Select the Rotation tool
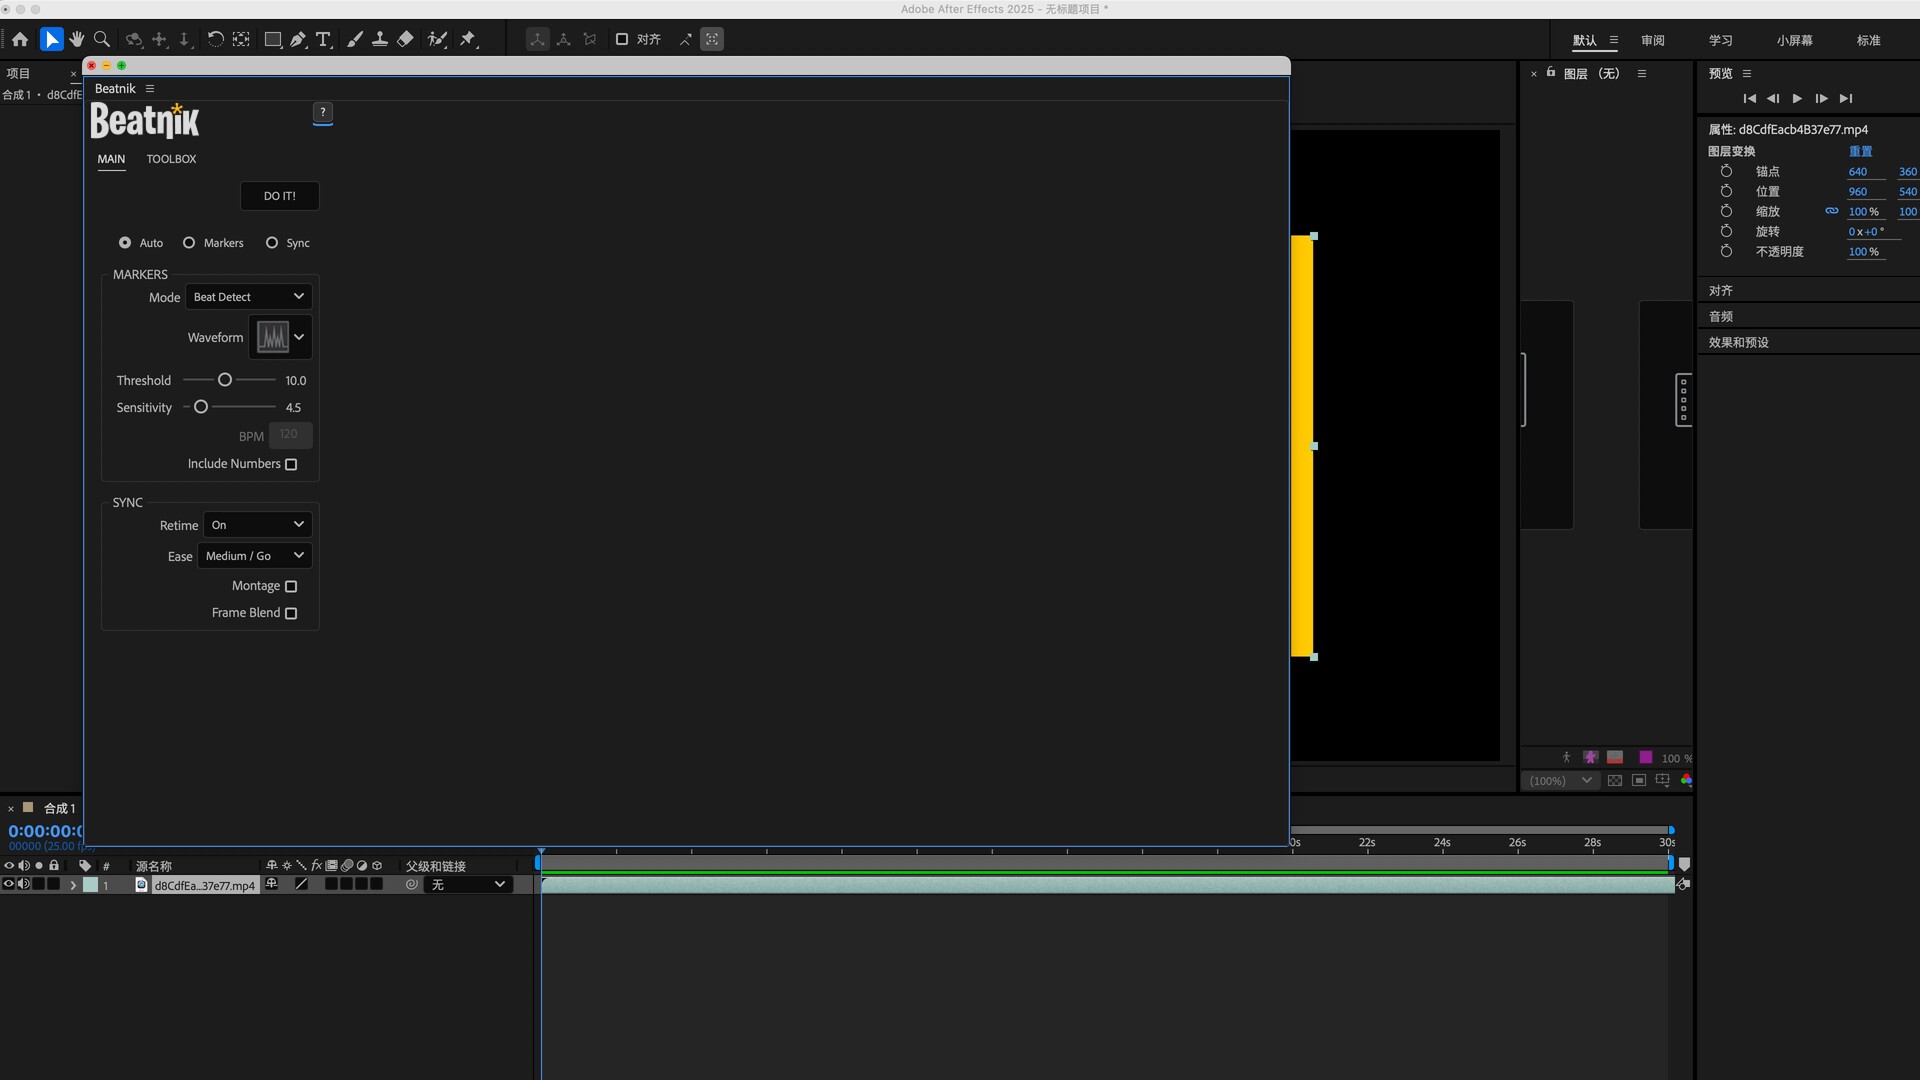This screenshot has height=1080, width=1920. [x=215, y=39]
